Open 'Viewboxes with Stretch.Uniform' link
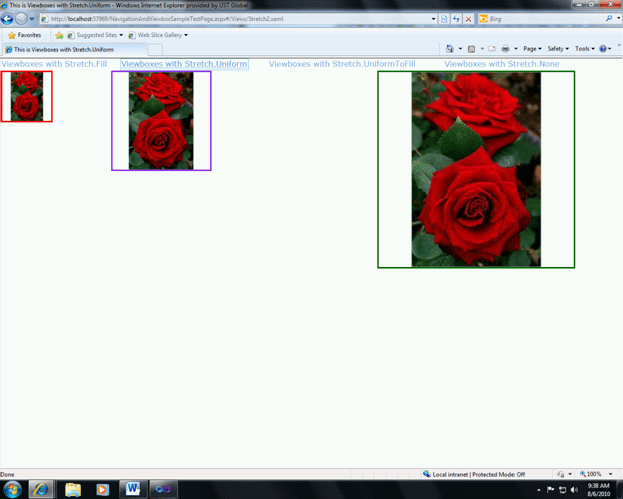The width and height of the screenshot is (623, 499). (184, 64)
